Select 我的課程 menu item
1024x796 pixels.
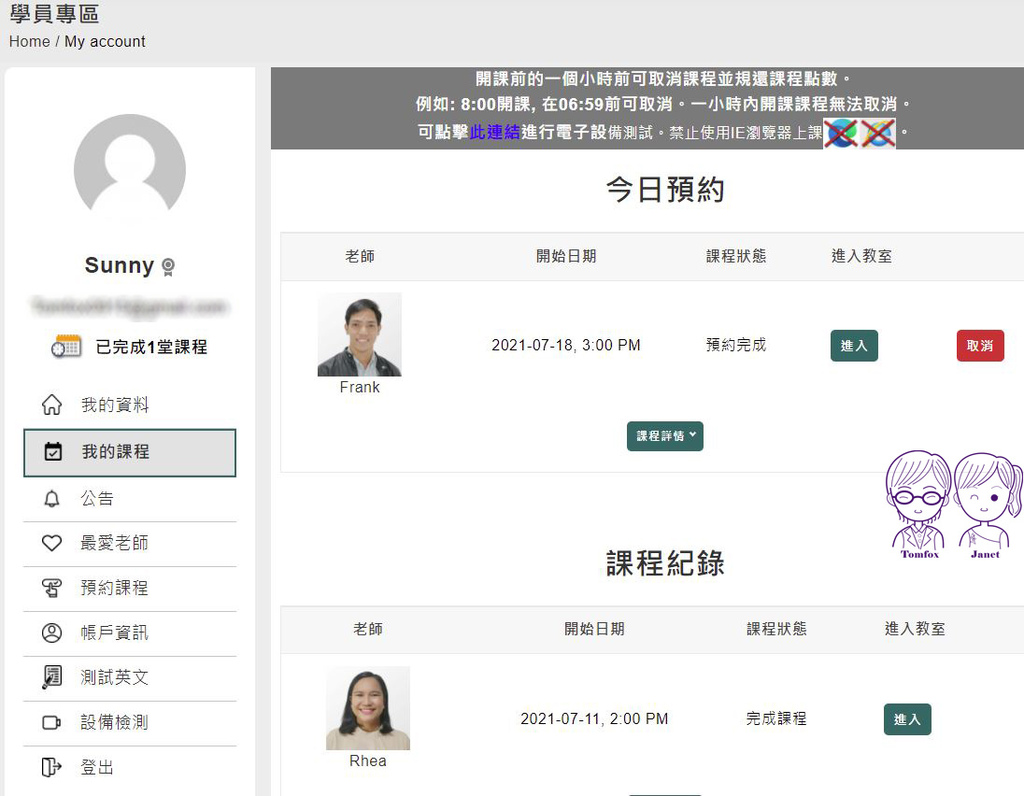pyautogui.click(x=129, y=453)
